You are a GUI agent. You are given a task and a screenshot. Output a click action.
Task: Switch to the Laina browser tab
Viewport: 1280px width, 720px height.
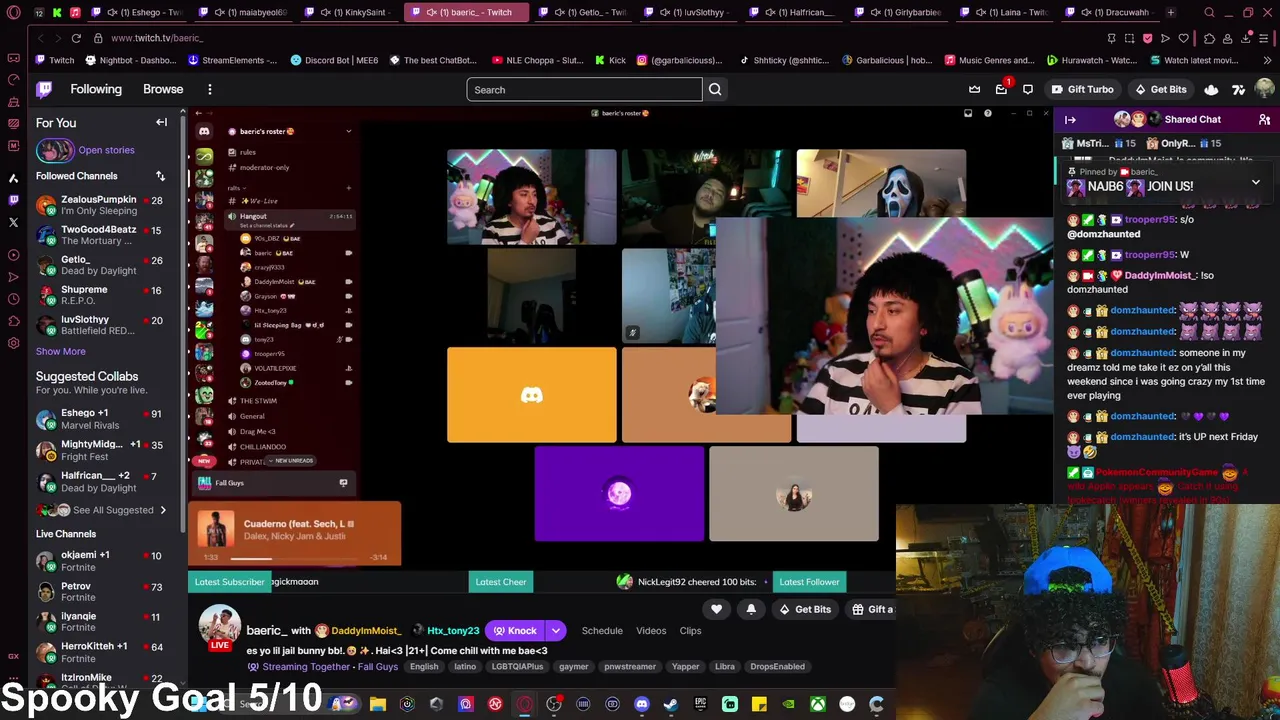pyautogui.click(x=1003, y=12)
